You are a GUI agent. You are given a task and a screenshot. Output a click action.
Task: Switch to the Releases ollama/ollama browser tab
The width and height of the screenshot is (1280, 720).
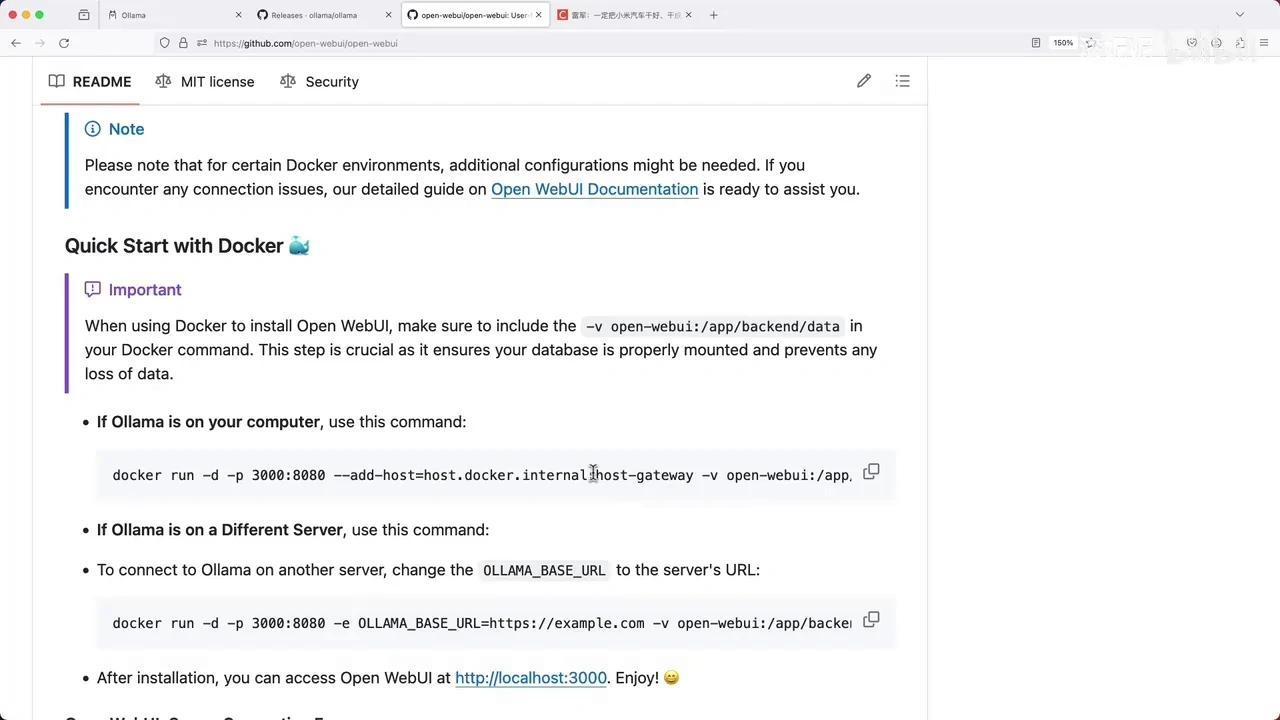pos(320,15)
